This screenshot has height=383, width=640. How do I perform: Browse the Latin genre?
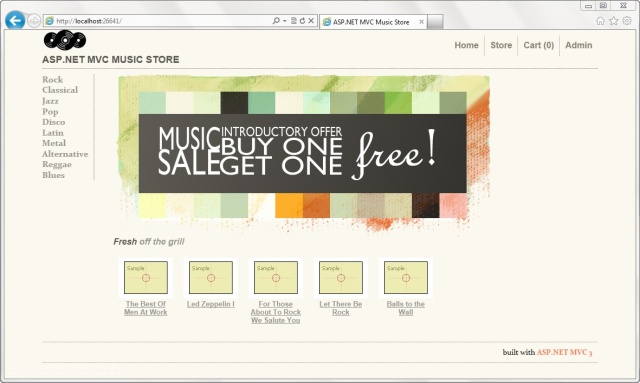point(53,133)
